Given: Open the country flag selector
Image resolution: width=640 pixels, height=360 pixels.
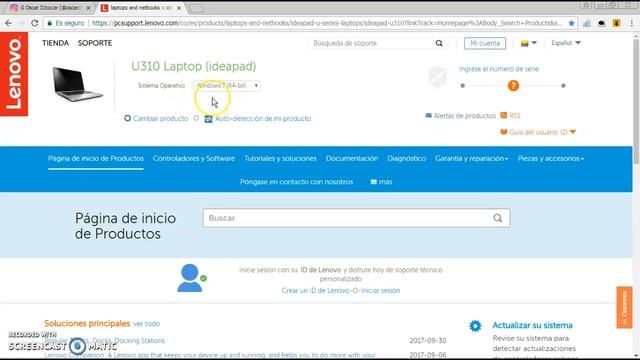Looking at the screenshot, I should pyautogui.click(x=529, y=43).
